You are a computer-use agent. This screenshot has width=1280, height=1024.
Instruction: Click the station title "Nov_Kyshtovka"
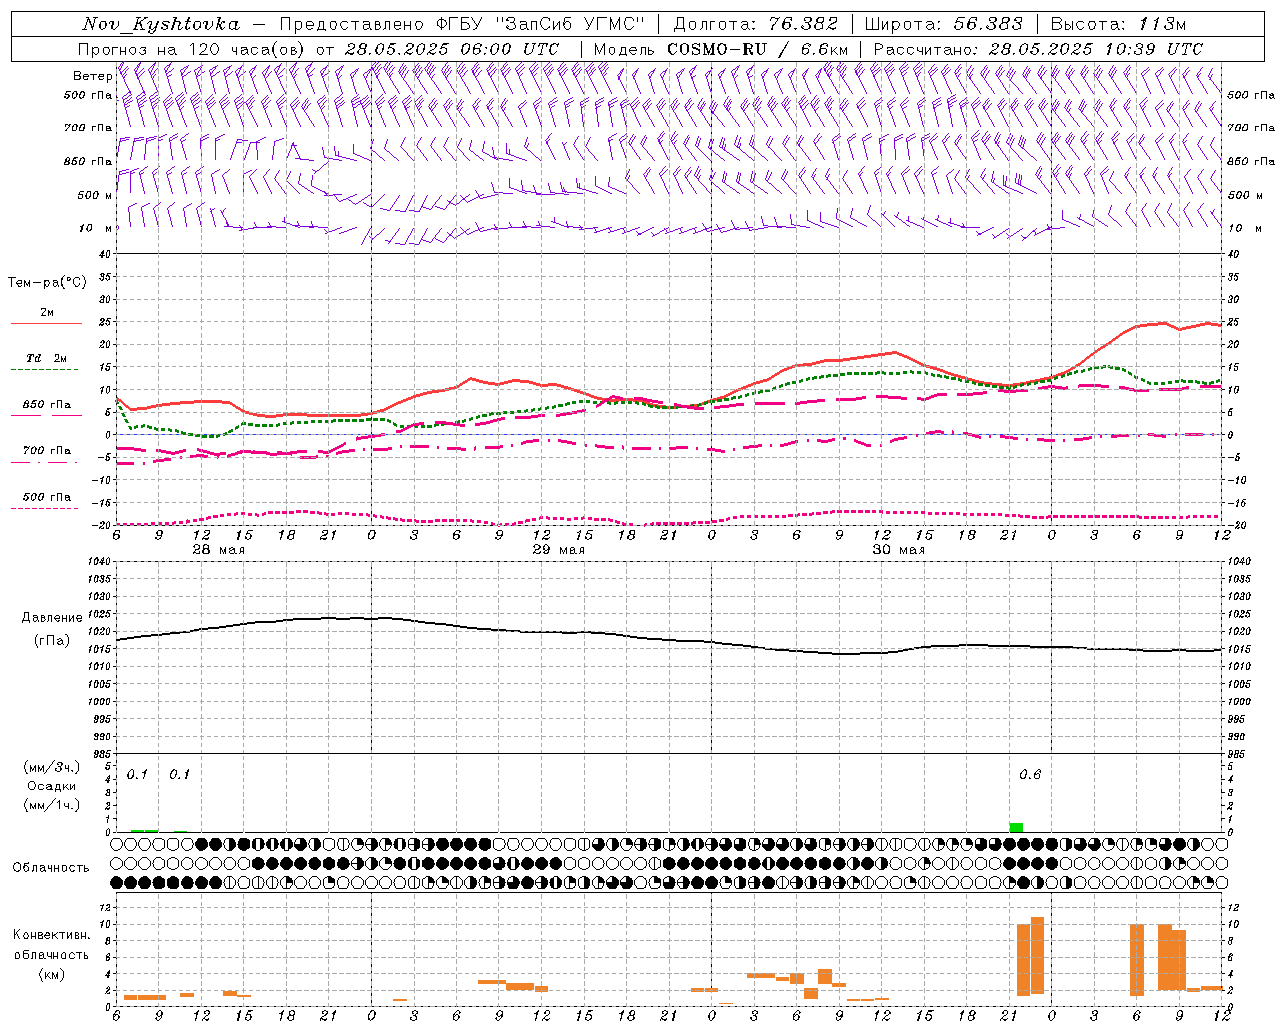(160, 24)
